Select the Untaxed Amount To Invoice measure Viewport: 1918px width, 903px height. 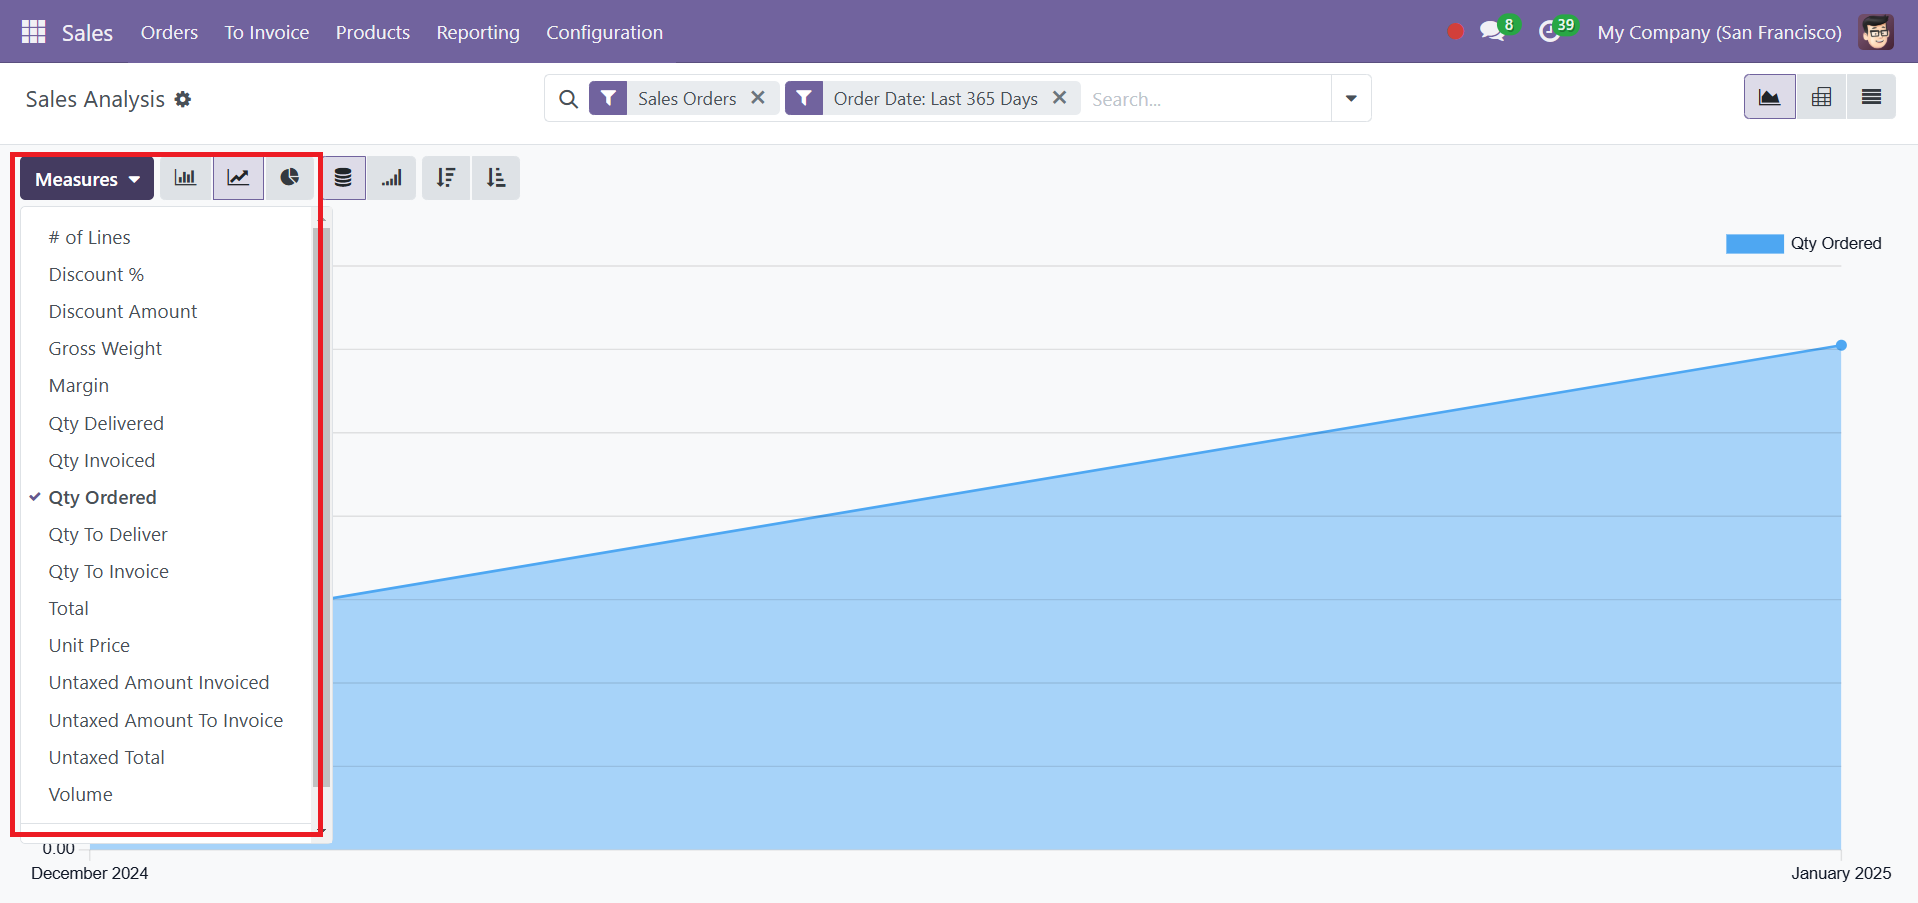point(166,720)
